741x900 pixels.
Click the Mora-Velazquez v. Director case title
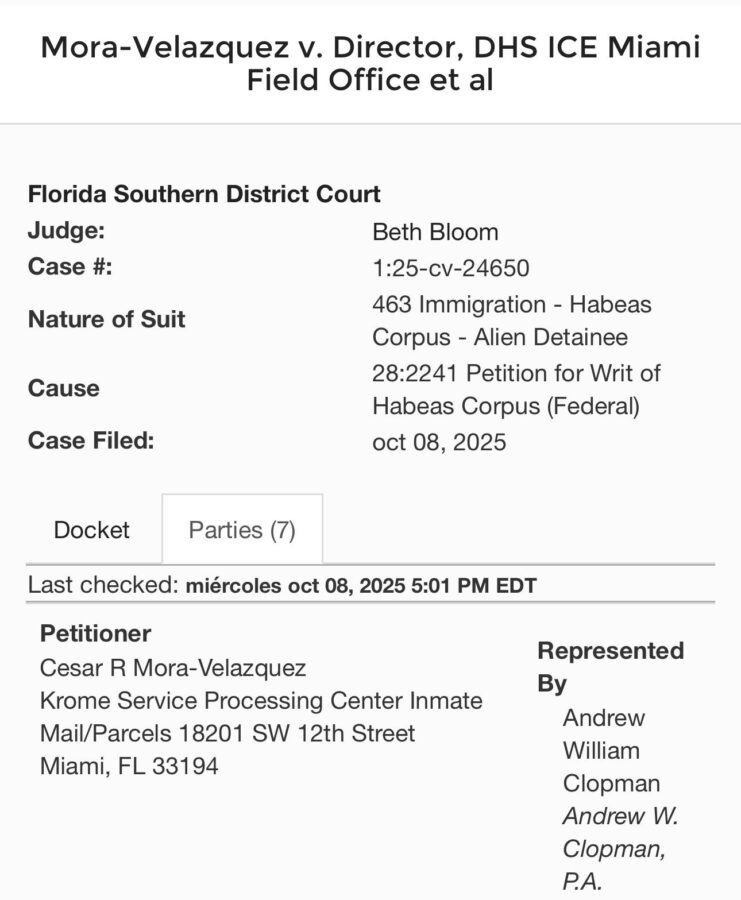[370, 63]
